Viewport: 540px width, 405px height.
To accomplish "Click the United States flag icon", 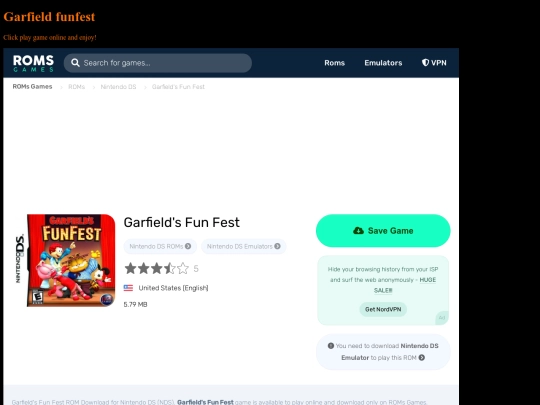I will pos(128,288).
